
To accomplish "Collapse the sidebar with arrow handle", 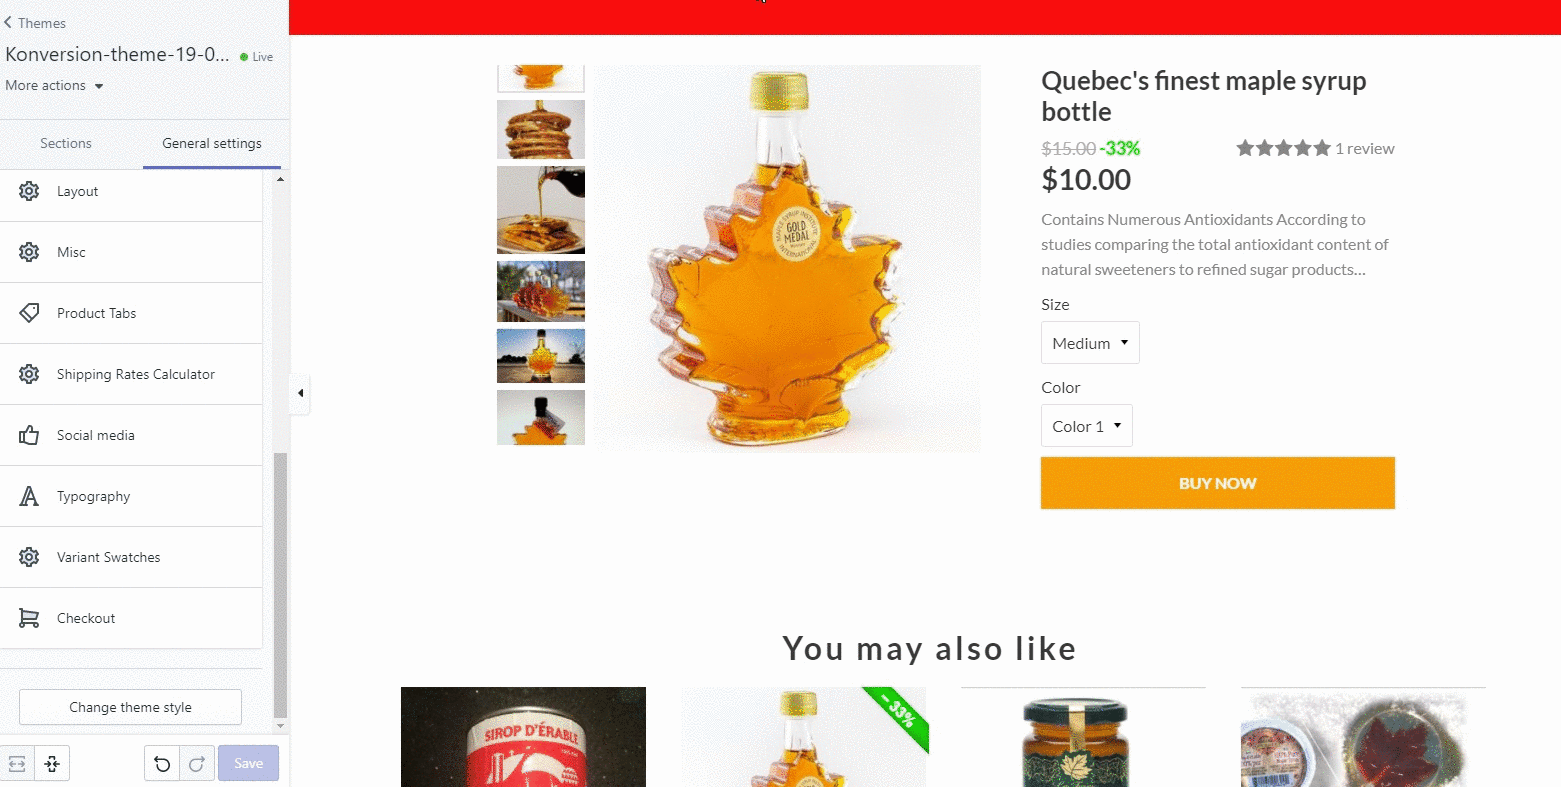I will point(300,393).
